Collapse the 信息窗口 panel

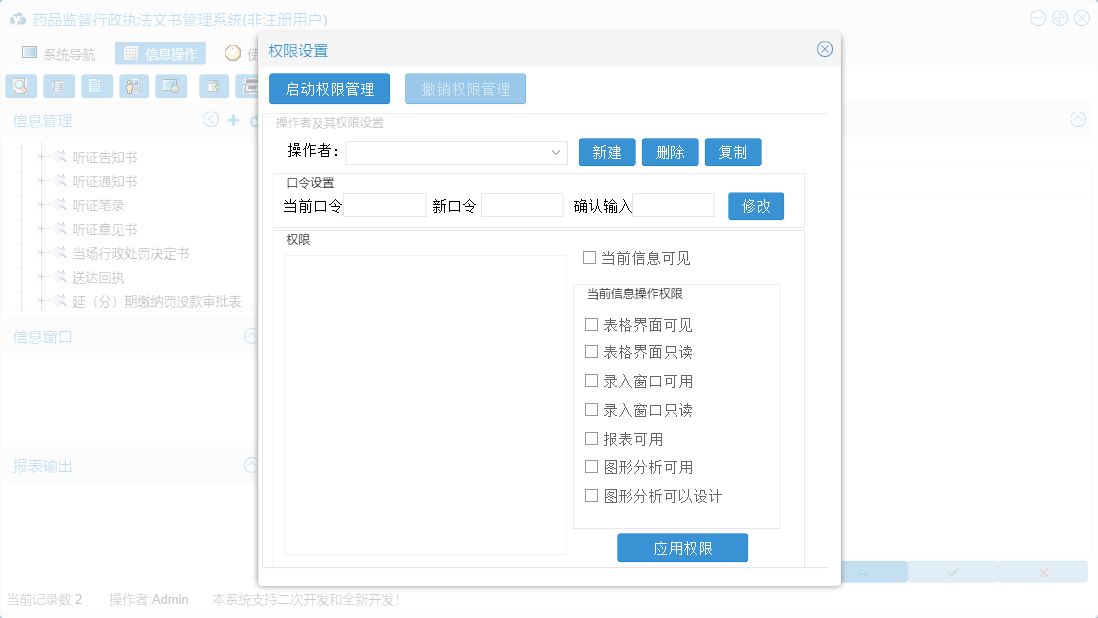[x=251, y=336]
